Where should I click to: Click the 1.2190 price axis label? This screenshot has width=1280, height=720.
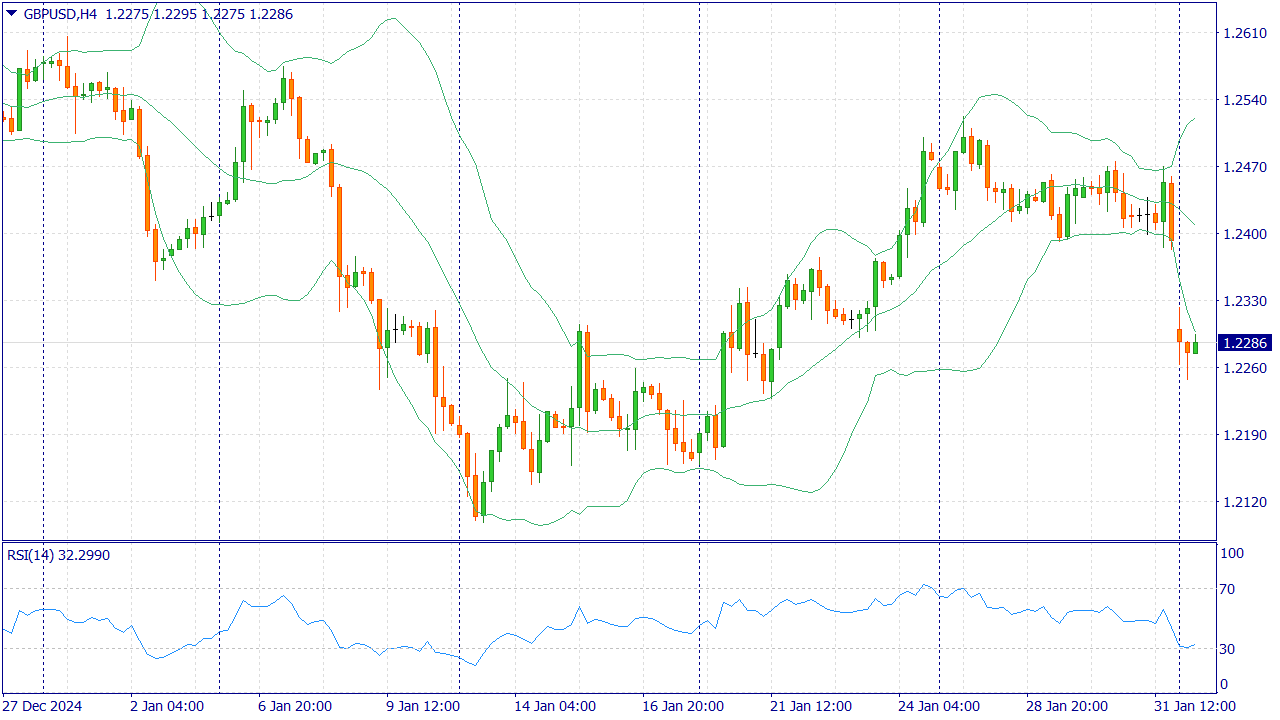[x=1244, y=435]
